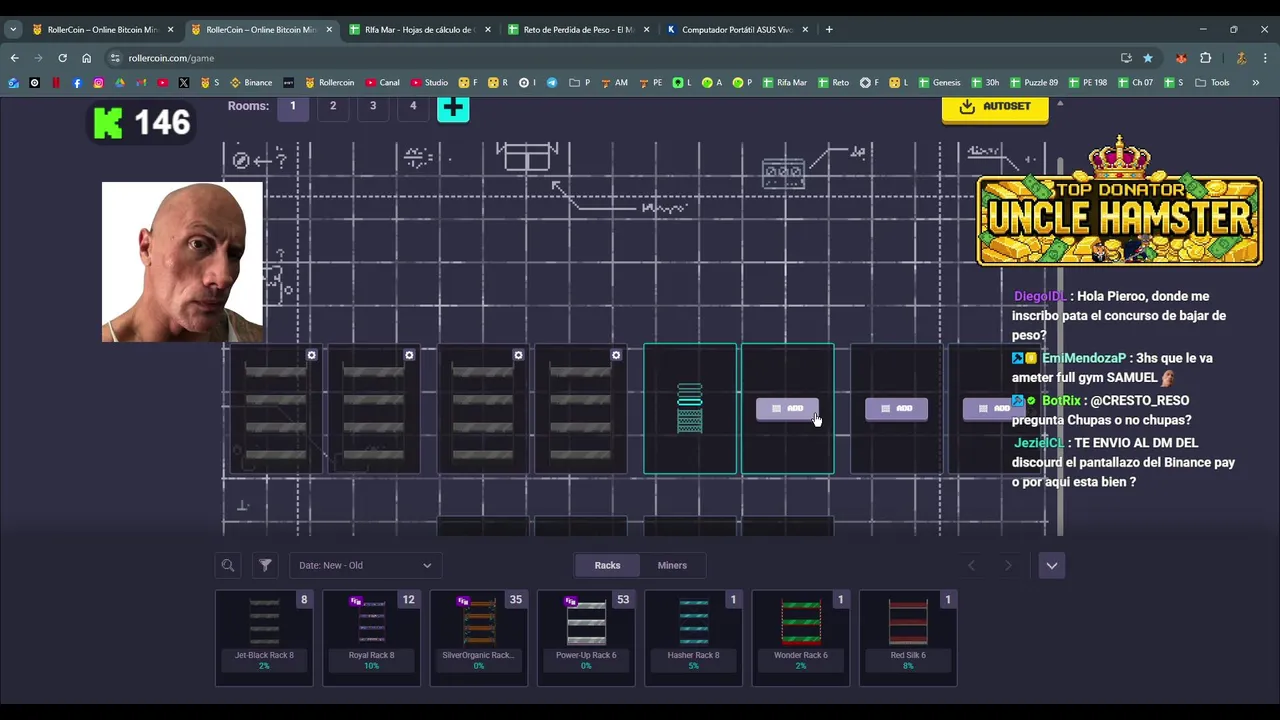Viewport: 1280px width, 720px height.
Task: Click the magnifier search icon in inventory
Action: click(x=228, y=565)
